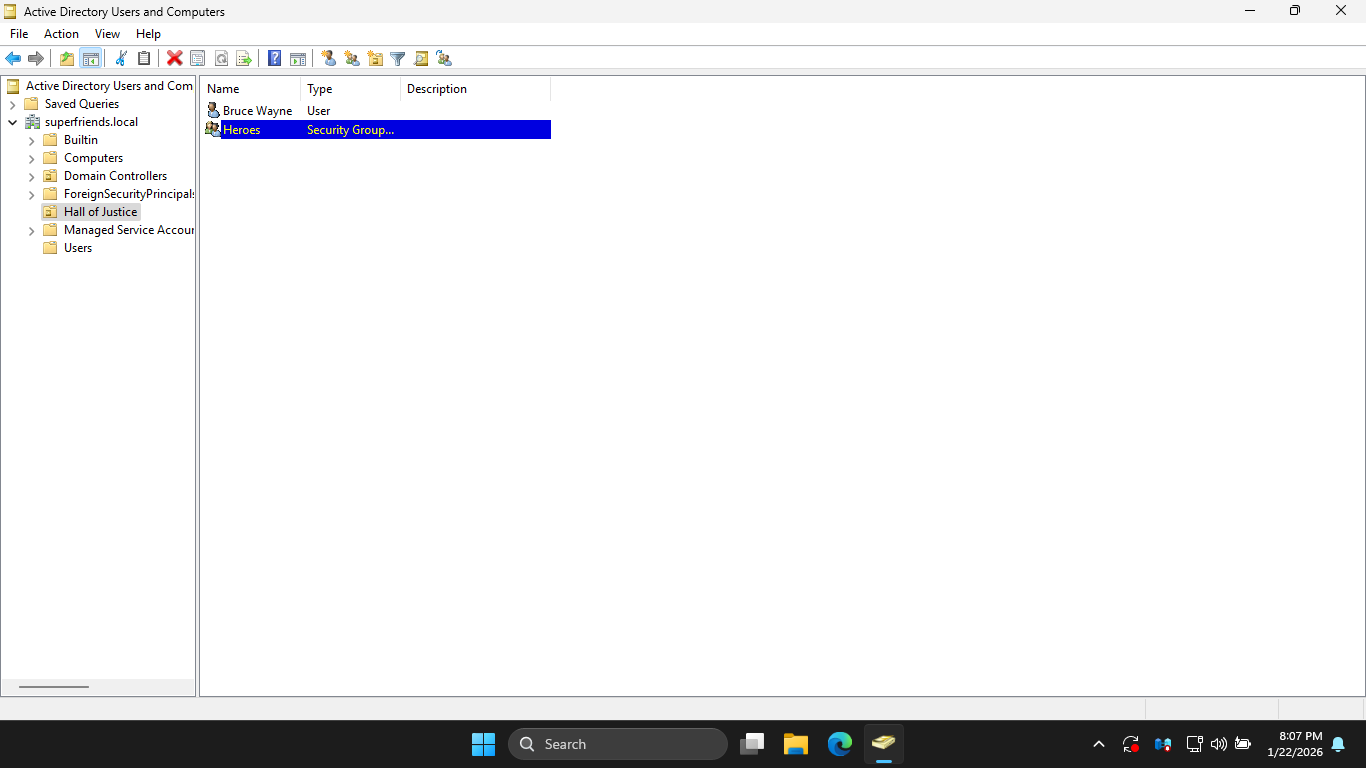Select the Users container in tree
The width and height of the screenshot is (1366, 768).
[x=77, y=248]
